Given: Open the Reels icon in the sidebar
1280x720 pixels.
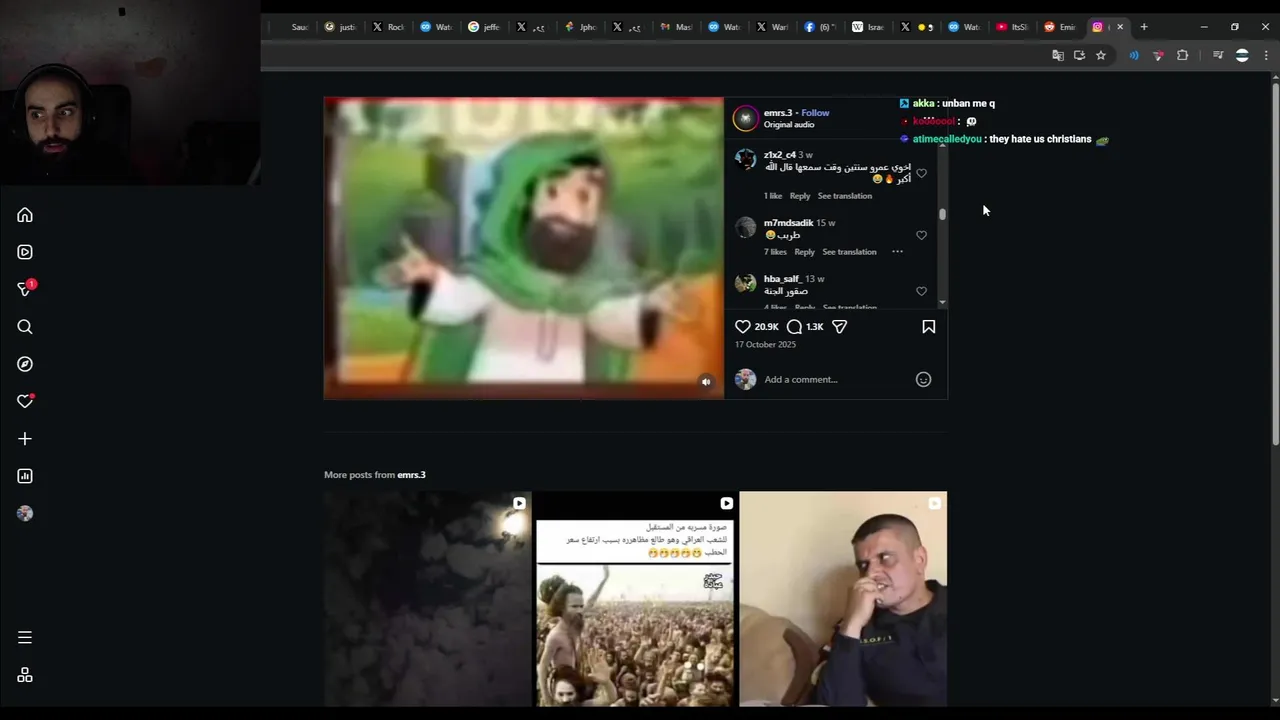Looking at the screenshot, I should tap(25, 252).
